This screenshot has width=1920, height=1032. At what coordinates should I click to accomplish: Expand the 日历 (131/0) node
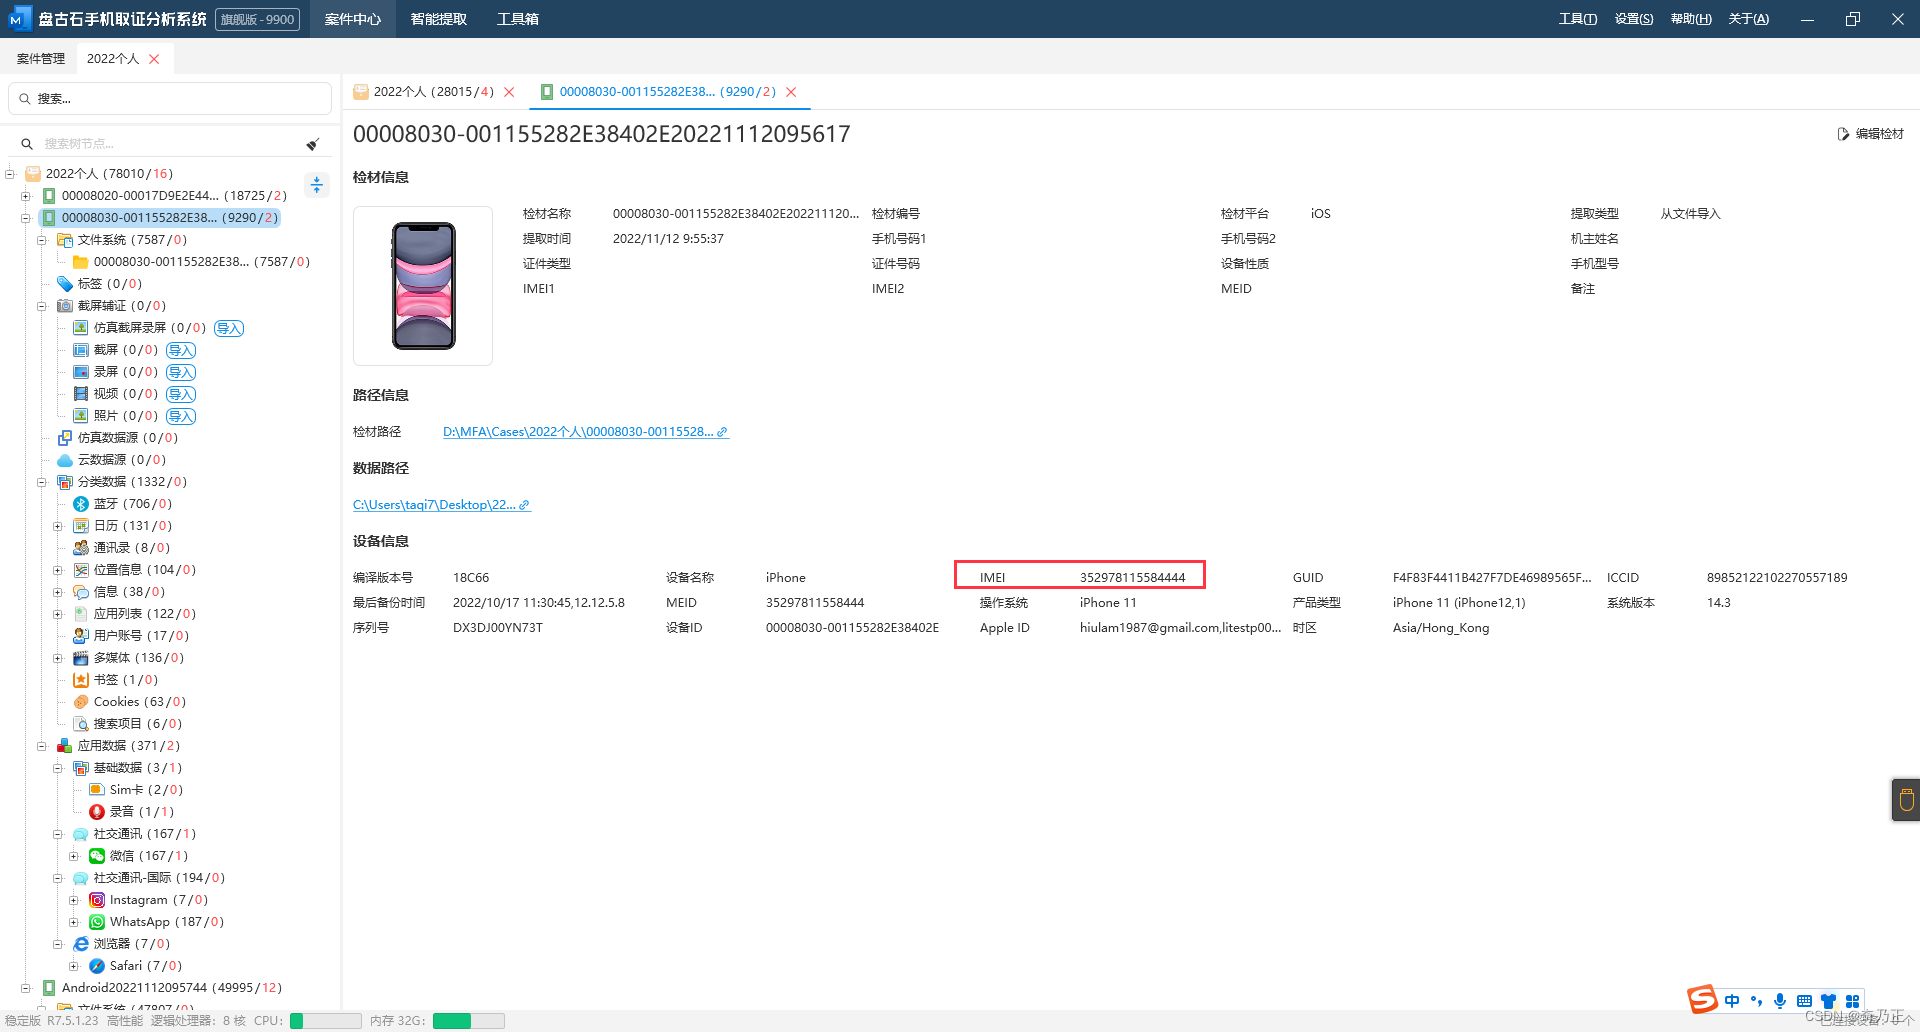58,526
